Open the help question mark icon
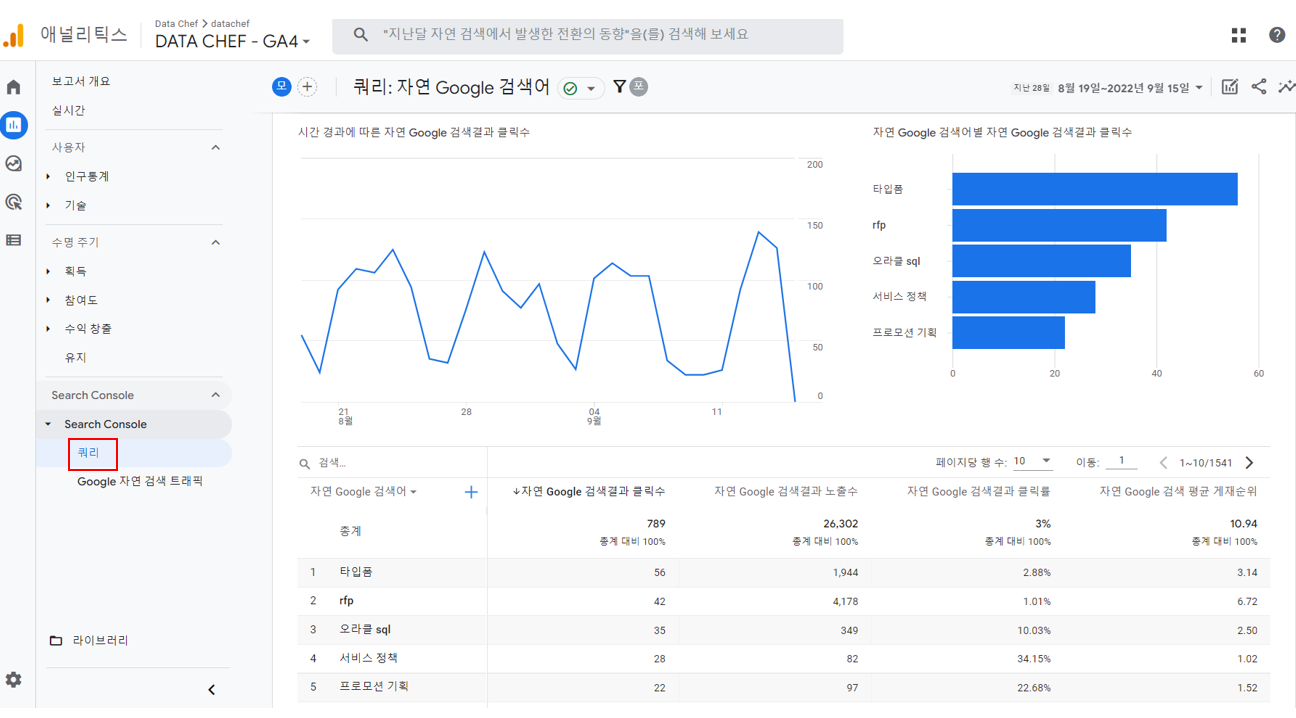This screenshot has width=1296, height=718. click(1277, 35)
